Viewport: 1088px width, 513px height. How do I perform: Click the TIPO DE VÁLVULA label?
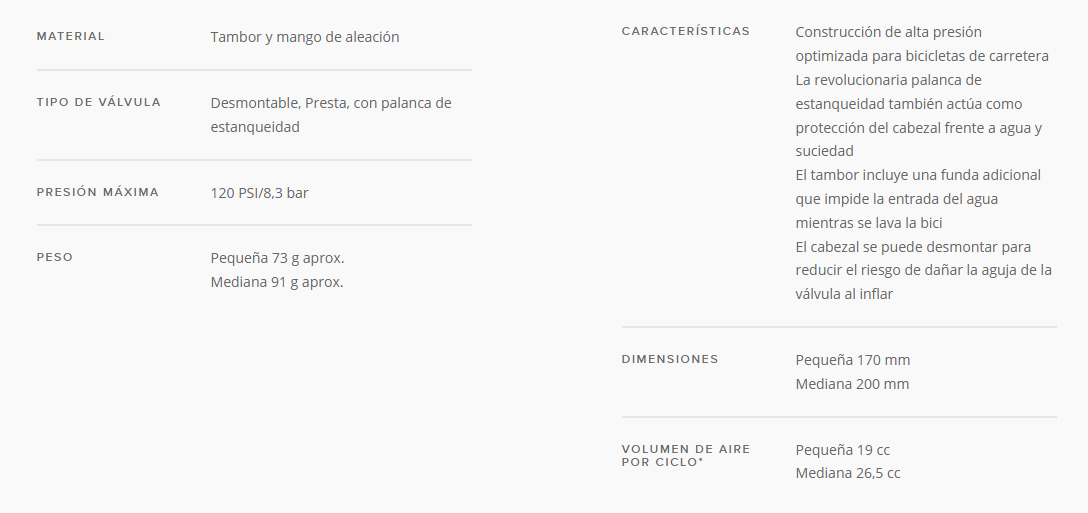click(99, 102)
